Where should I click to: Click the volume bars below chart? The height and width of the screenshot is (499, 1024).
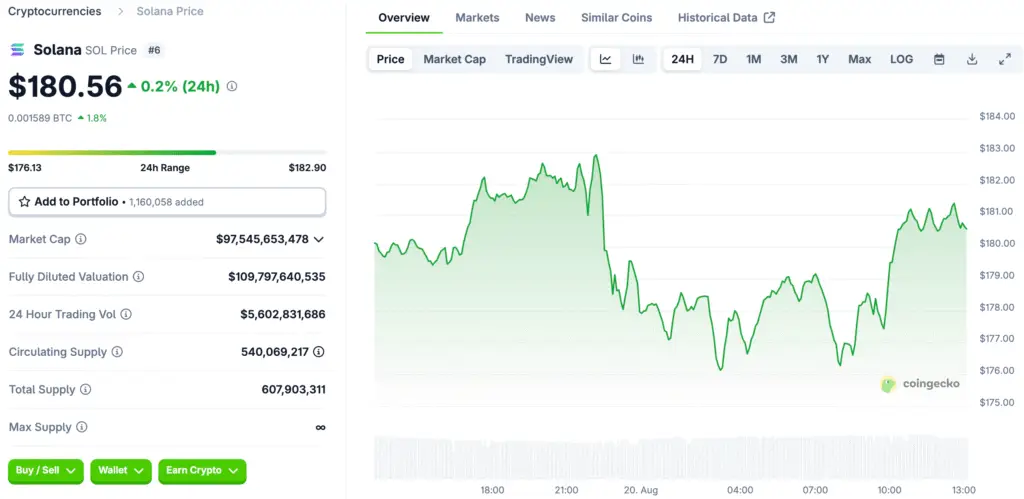(x=671, y=457)
